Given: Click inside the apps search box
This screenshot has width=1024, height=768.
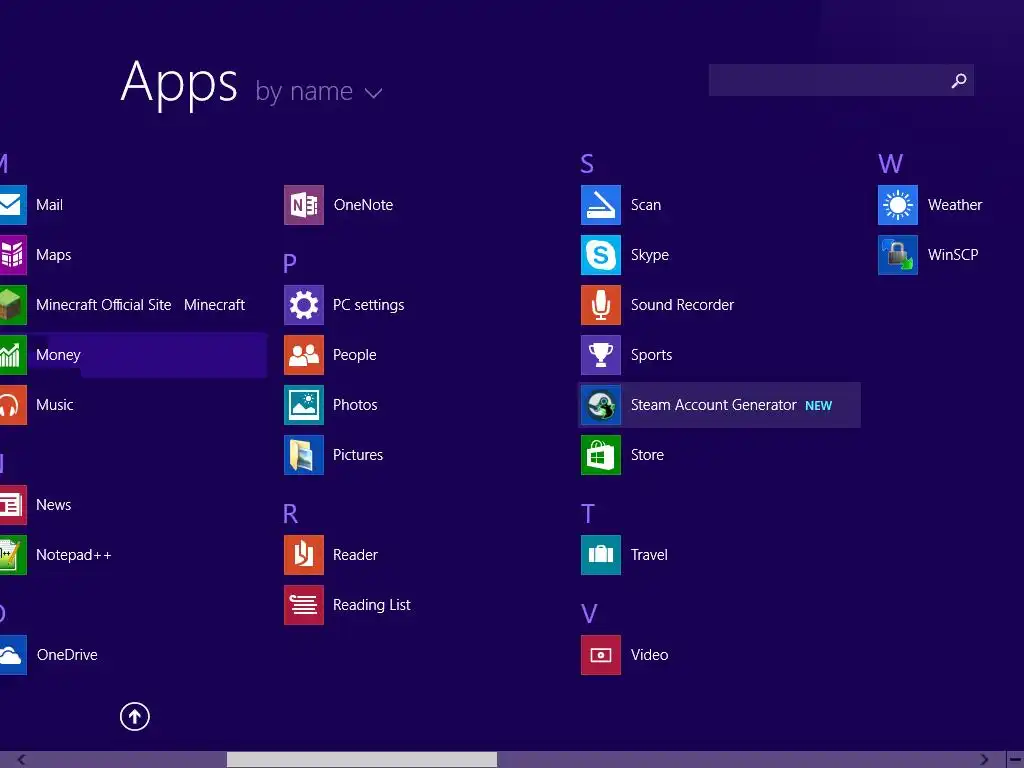Looking at the screenshot, I should [x=841, y=80].
